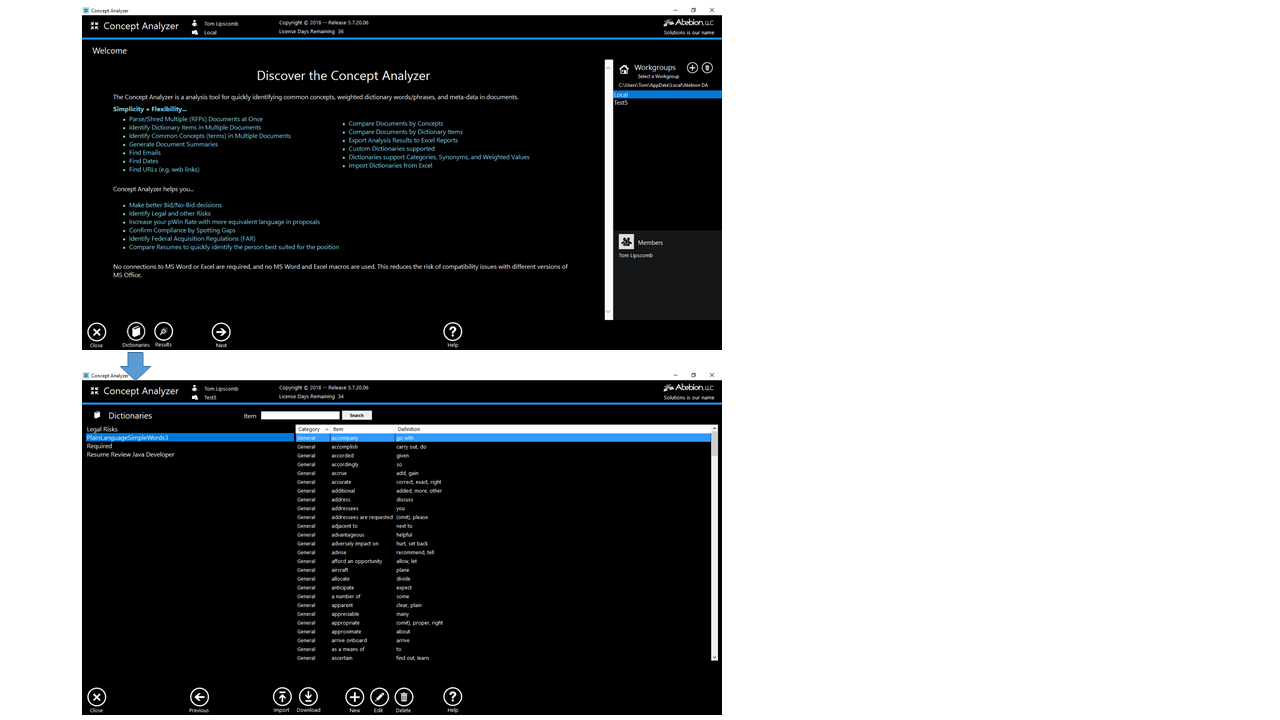Sort the table by the Item column header

click(x=363, y=429)
